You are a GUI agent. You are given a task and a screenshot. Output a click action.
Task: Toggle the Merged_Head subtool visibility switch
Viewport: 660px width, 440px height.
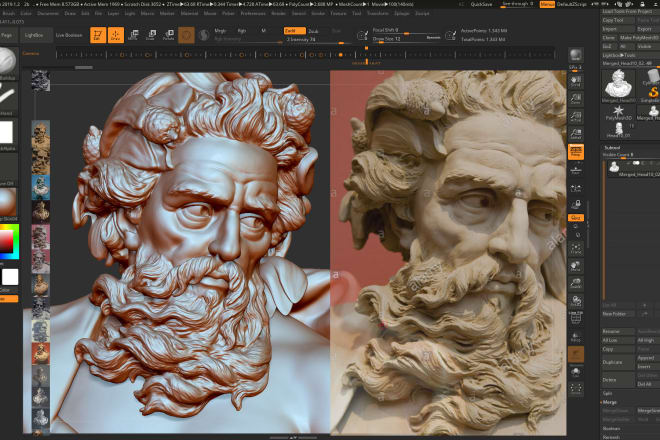[636, 163]
